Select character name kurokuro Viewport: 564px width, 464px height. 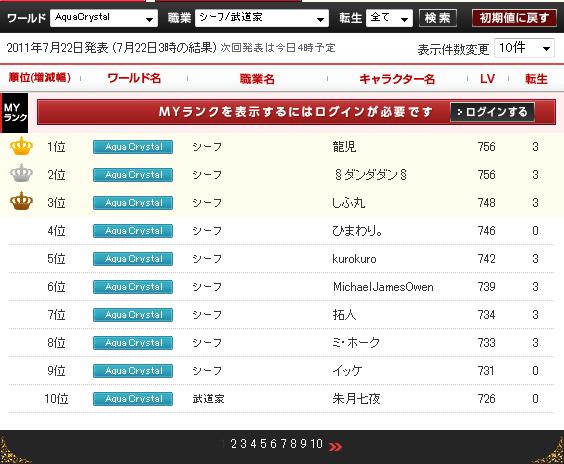(354, 259)
